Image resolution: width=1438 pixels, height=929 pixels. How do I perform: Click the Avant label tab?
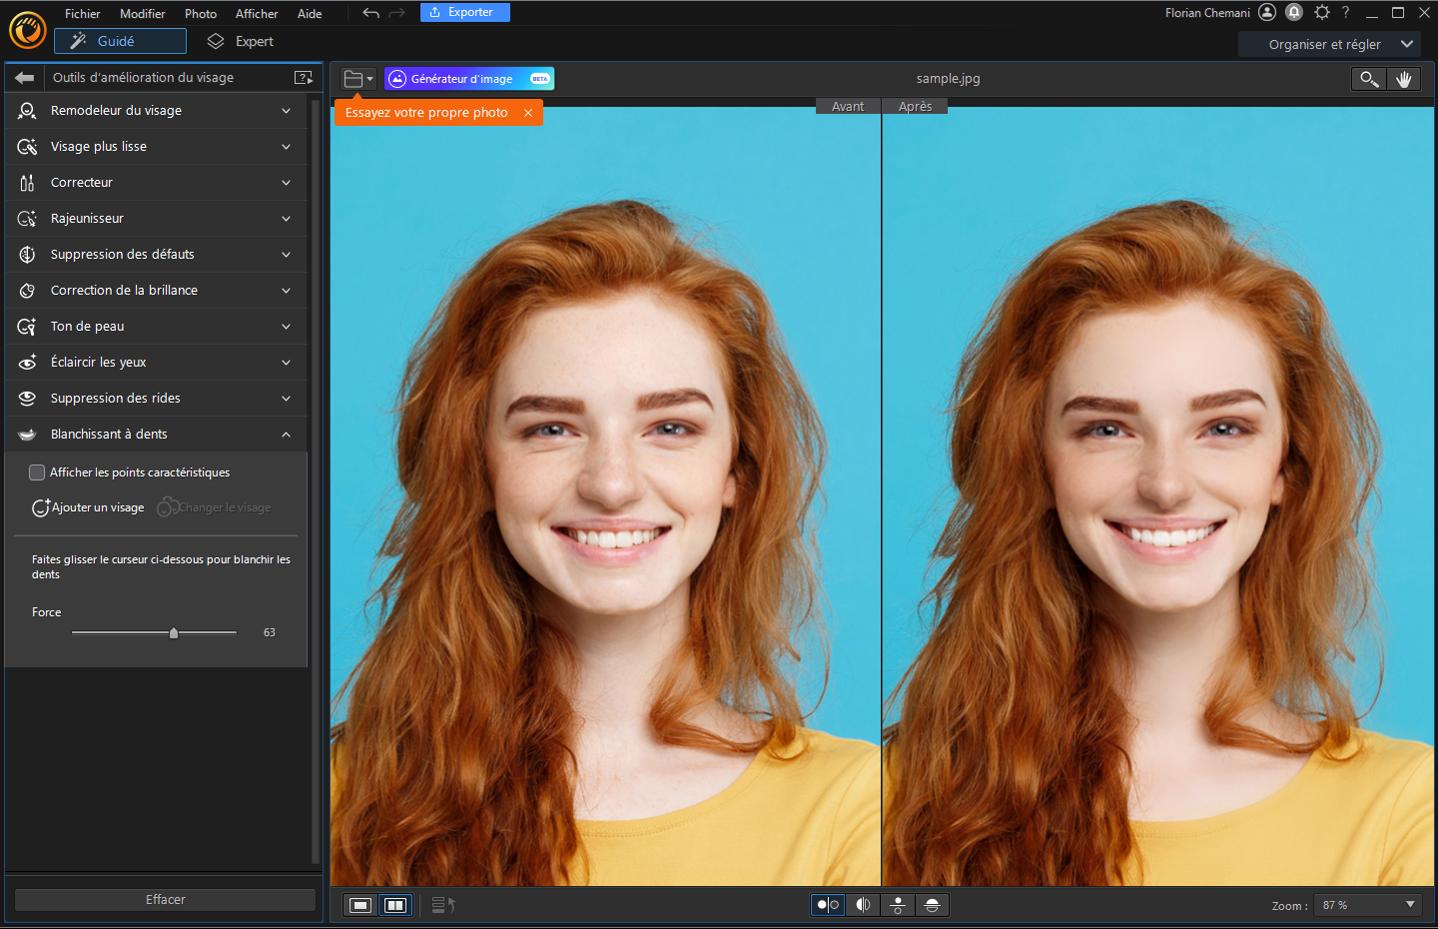(847, 107)
